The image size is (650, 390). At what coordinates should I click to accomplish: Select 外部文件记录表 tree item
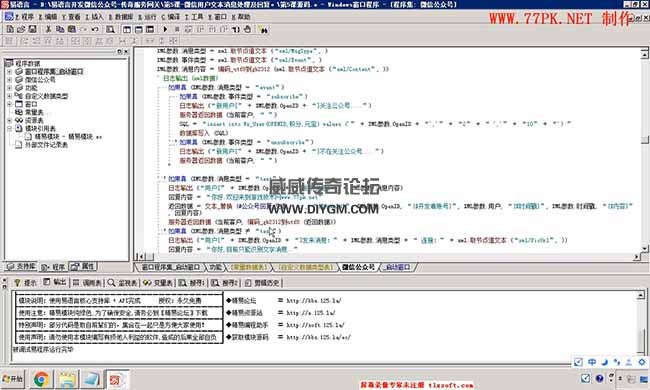(x=46, y=145)
